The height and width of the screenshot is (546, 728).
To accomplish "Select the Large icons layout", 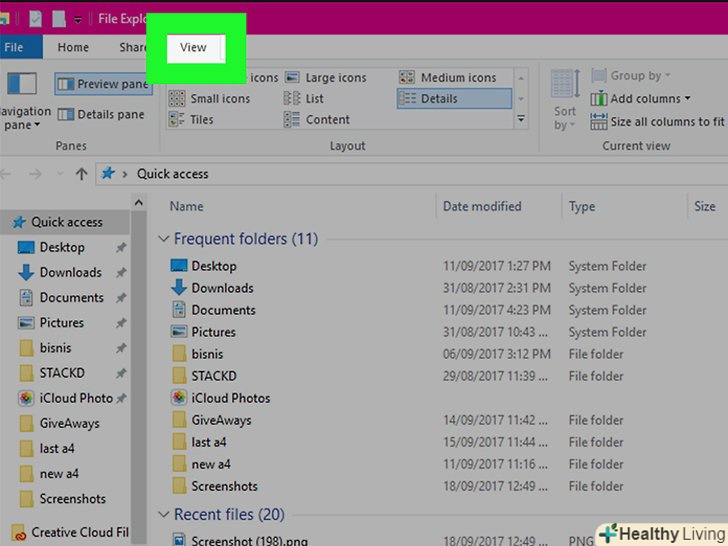I will point(326,78).
